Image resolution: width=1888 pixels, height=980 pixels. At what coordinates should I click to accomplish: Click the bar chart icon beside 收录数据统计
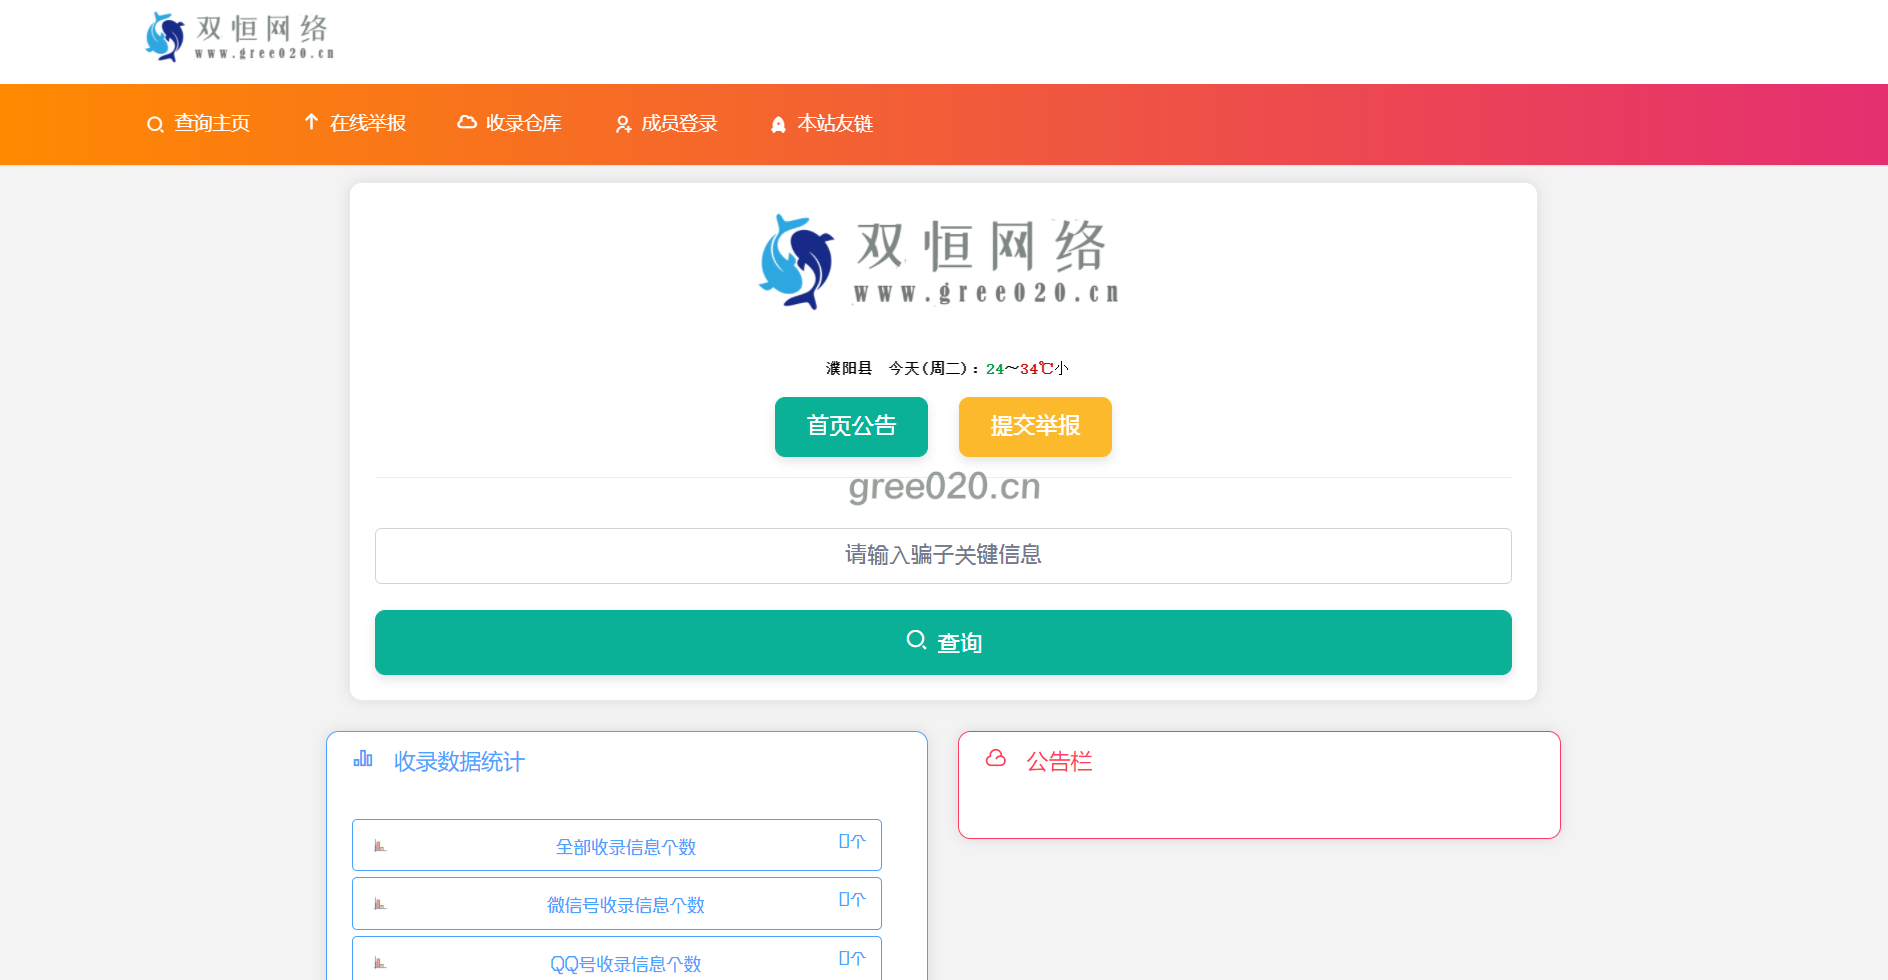(363, 760)
